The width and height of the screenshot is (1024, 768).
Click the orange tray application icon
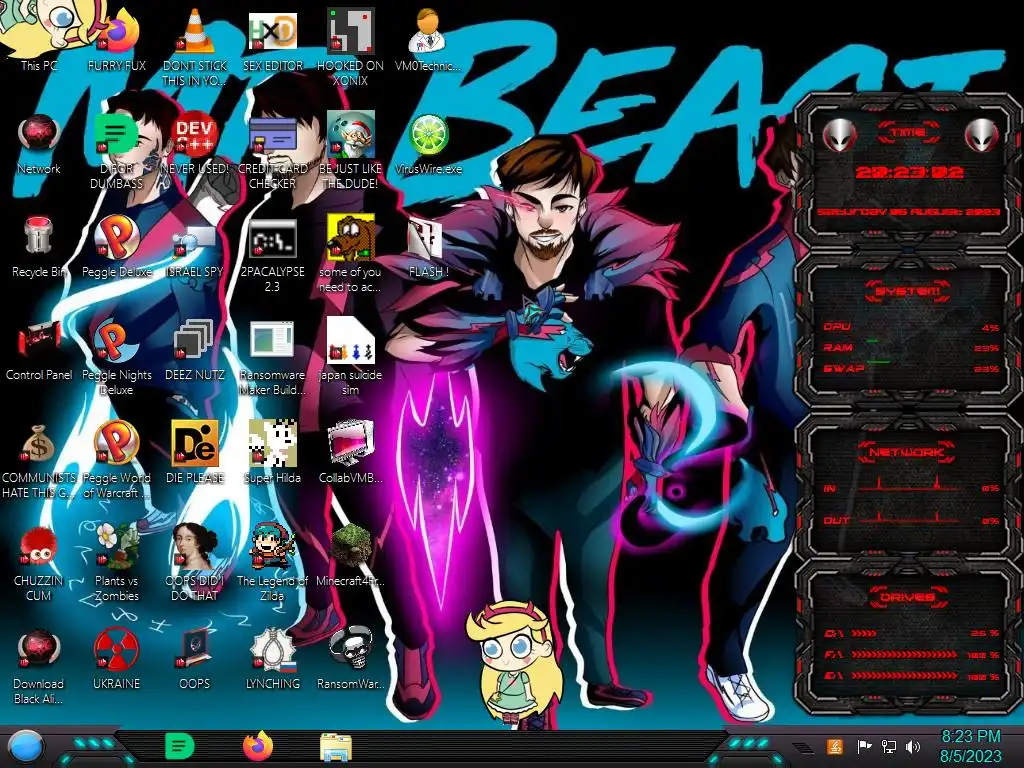tap(835, 746)
